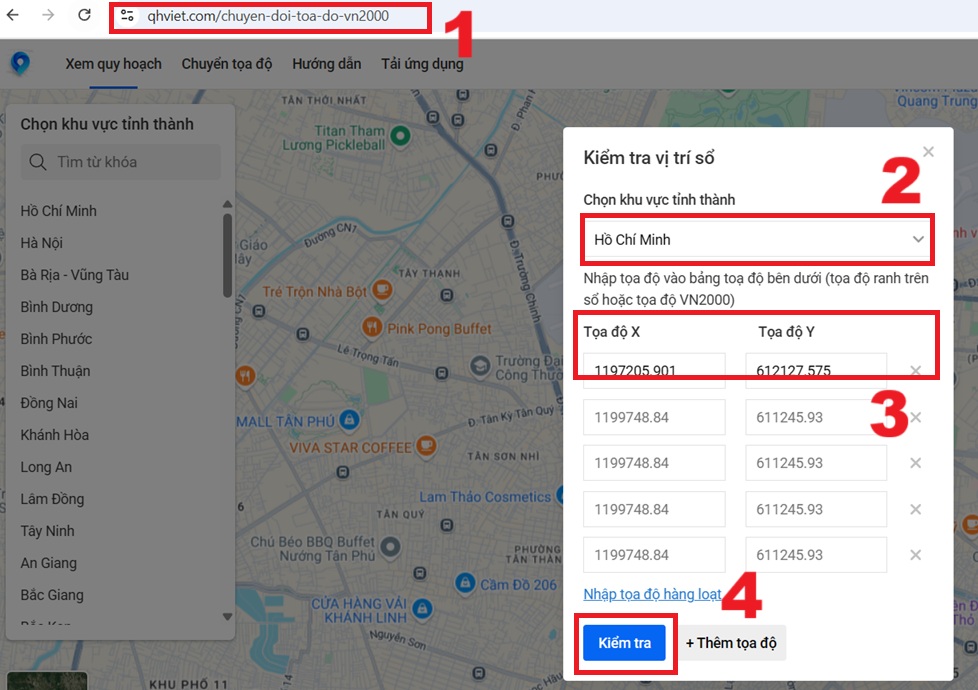This screenshot has width=978, height=690.
Task: Click fourth row X coordinate field
Action: click(654, 509)
